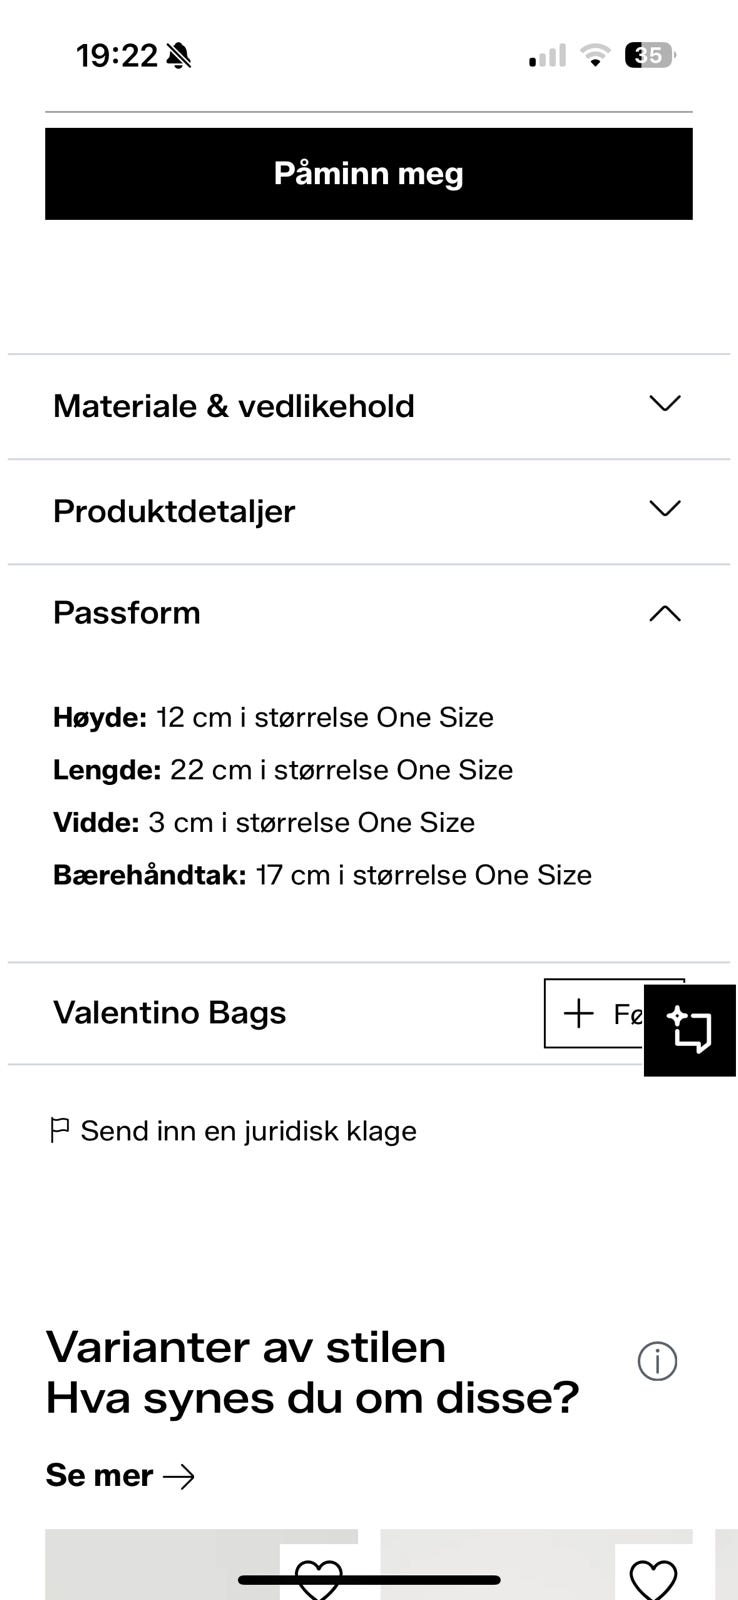Tap the silent mode bell icon
Image resolution: width=738 pixels, height=1600 pixels.
(179, 56)
